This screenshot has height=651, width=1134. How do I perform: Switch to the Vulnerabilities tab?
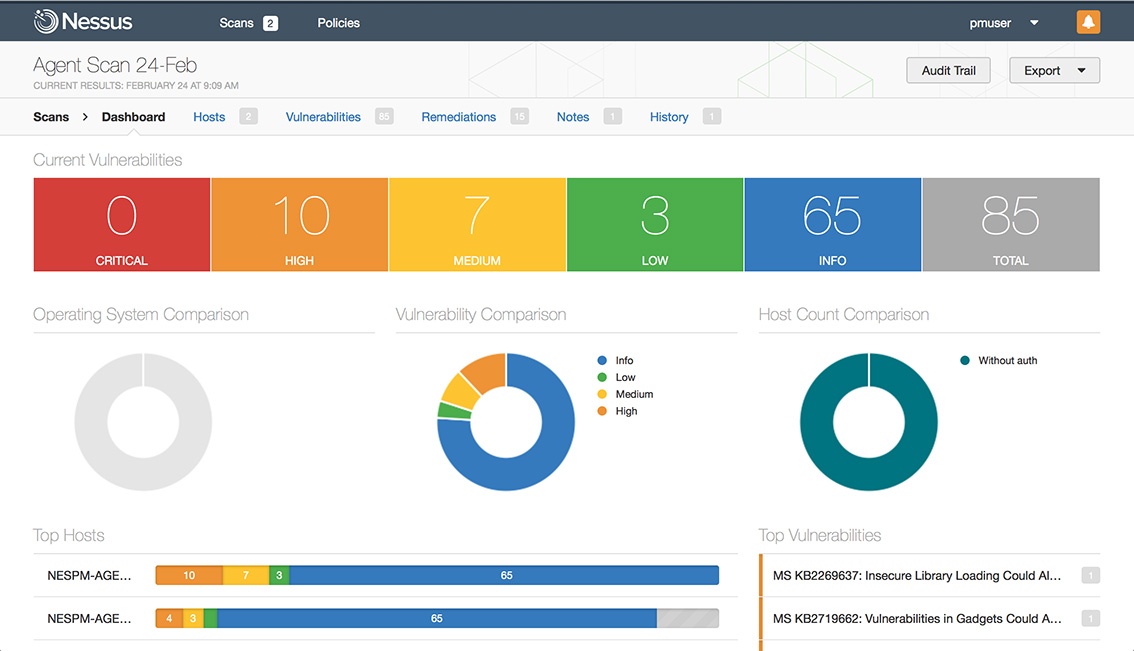tap(322, 116)
